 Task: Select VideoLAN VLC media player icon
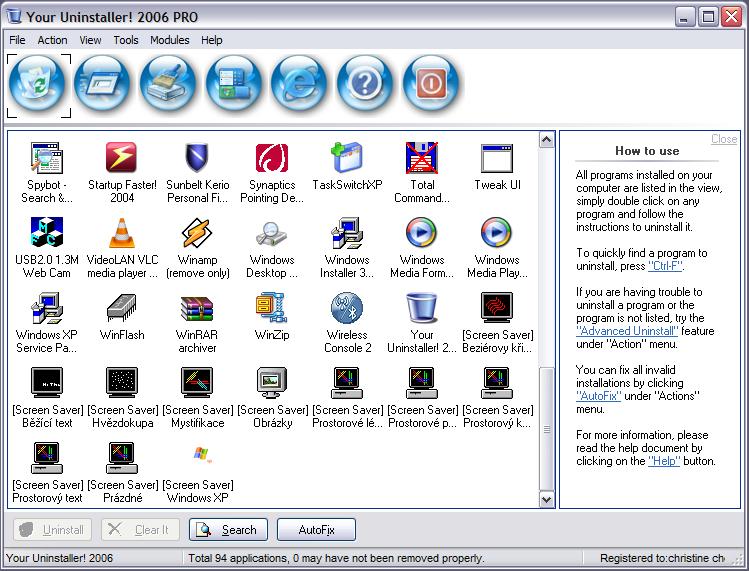122,232
